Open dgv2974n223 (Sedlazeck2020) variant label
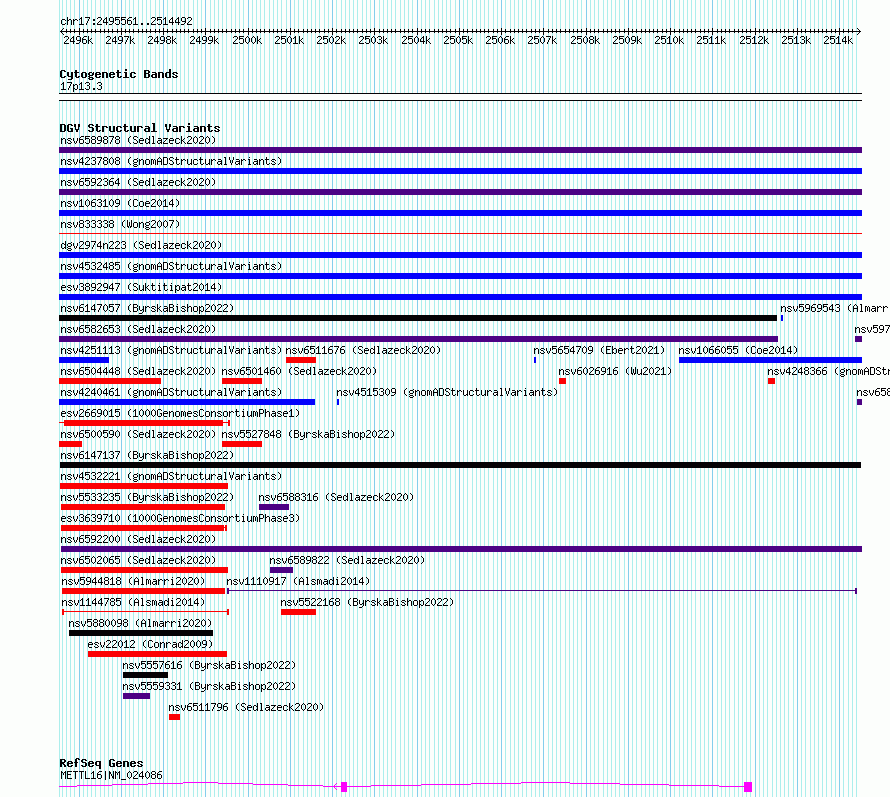The width and height of the screenshot is (890, 797). point(141,245)
